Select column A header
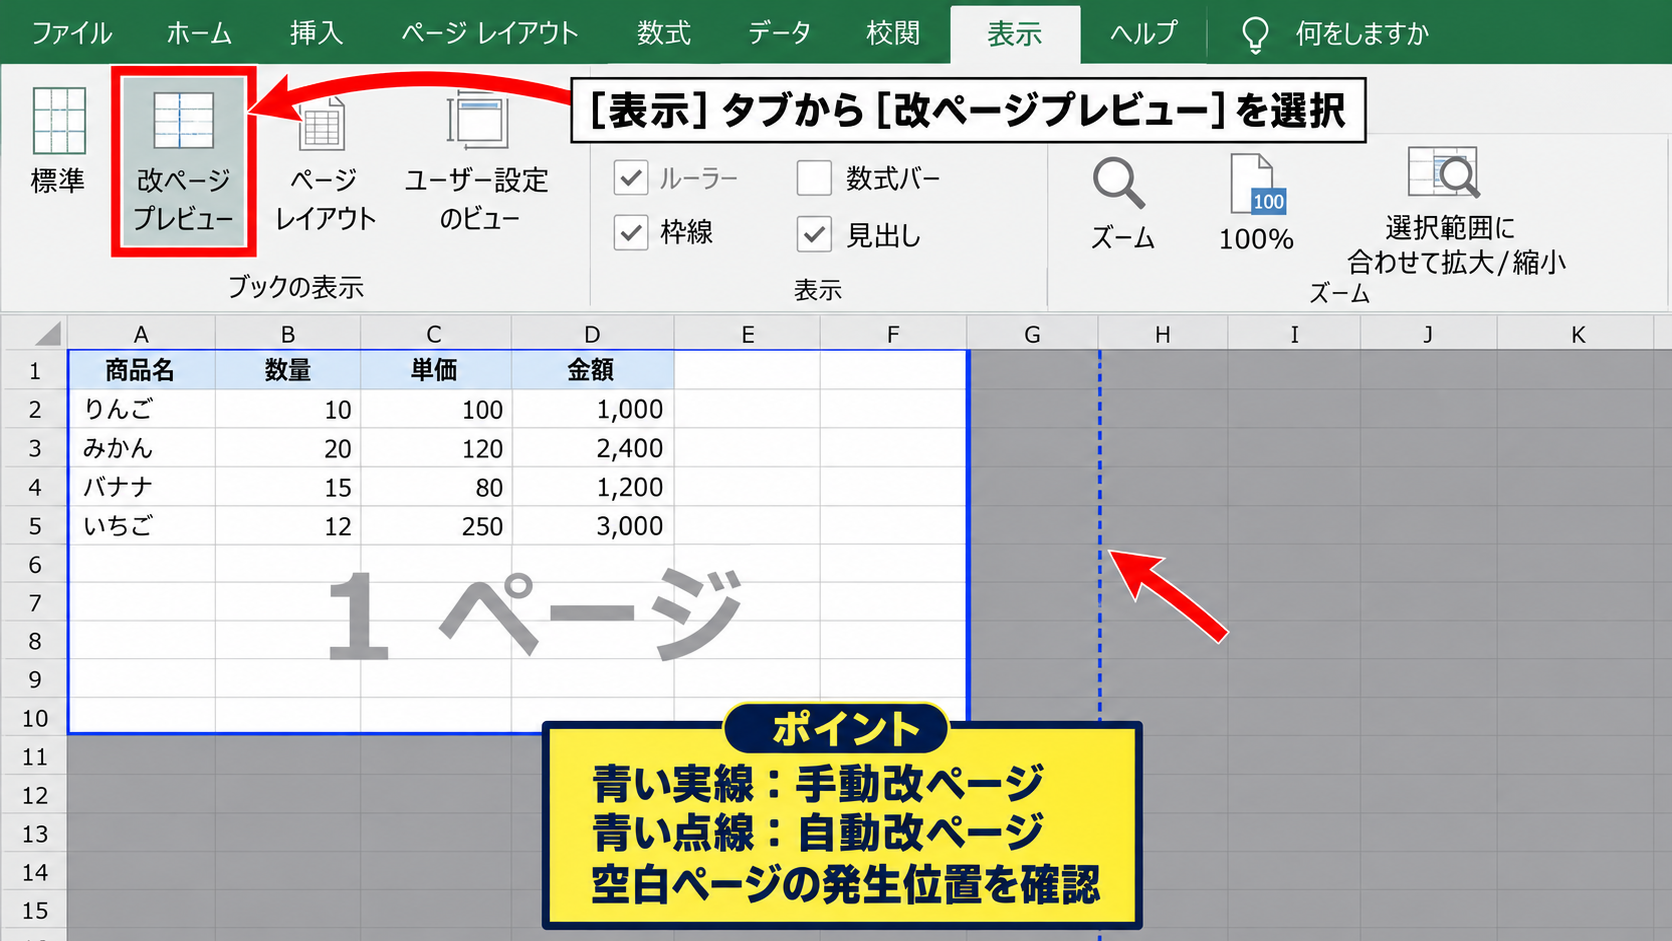Screen dimensions: 1672x941 (141, 334)
